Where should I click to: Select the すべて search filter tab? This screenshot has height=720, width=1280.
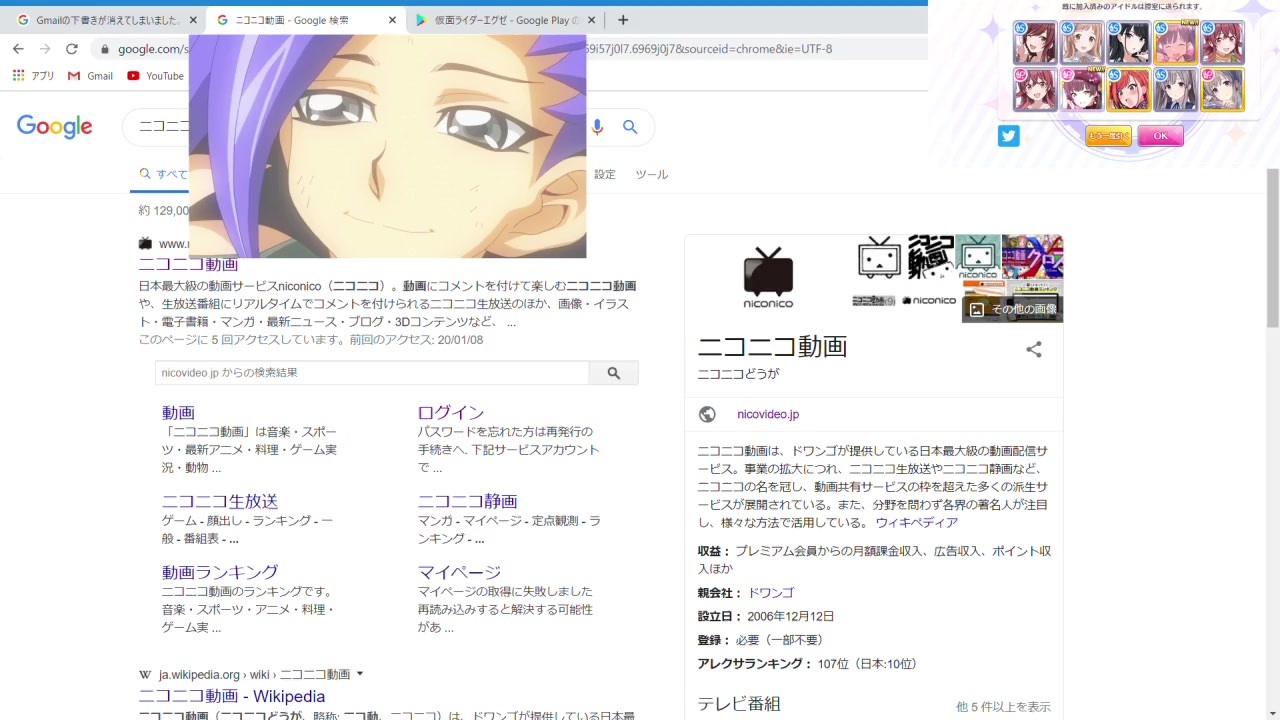coord(164,174)
